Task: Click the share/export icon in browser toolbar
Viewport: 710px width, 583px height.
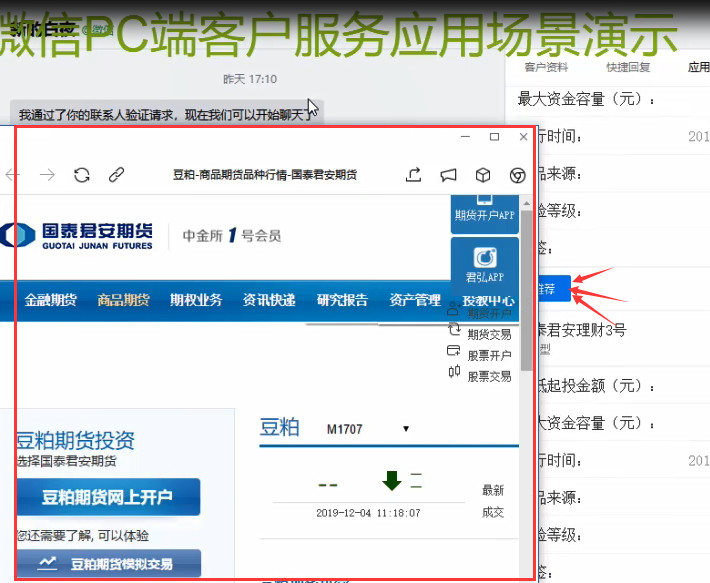Action: (x=413, y=175)
